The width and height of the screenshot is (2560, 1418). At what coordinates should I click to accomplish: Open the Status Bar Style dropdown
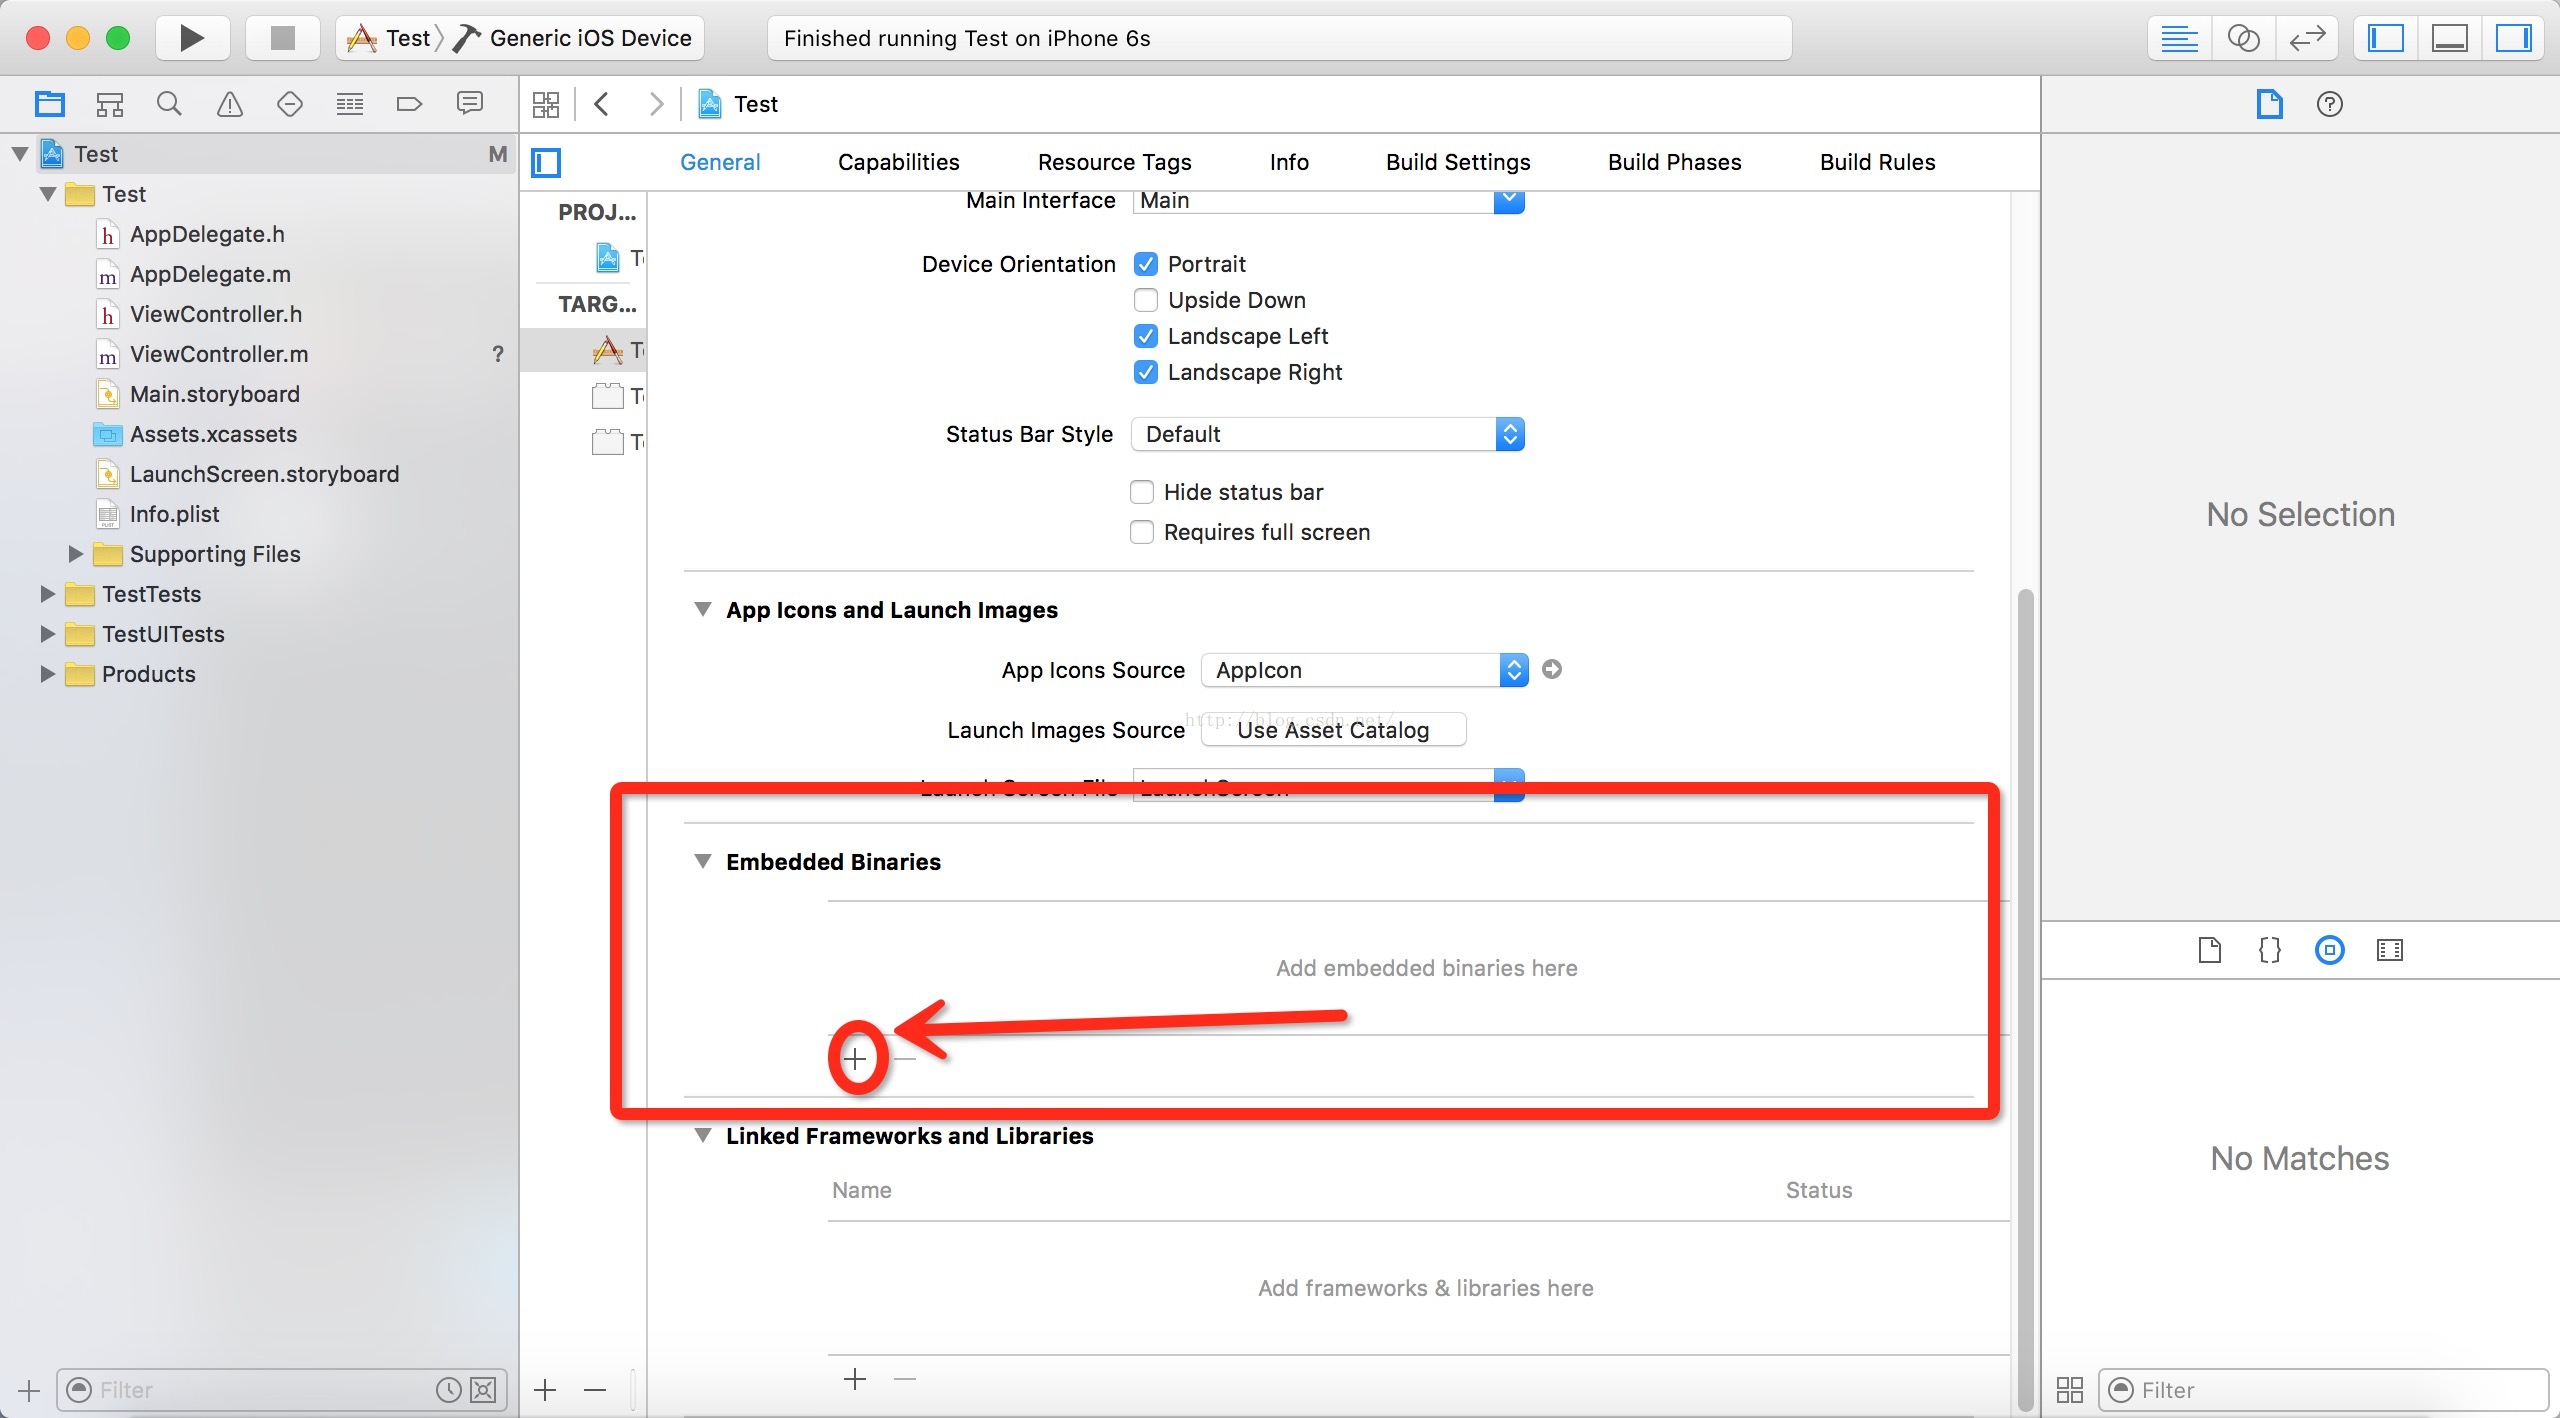coord(1328,434)
